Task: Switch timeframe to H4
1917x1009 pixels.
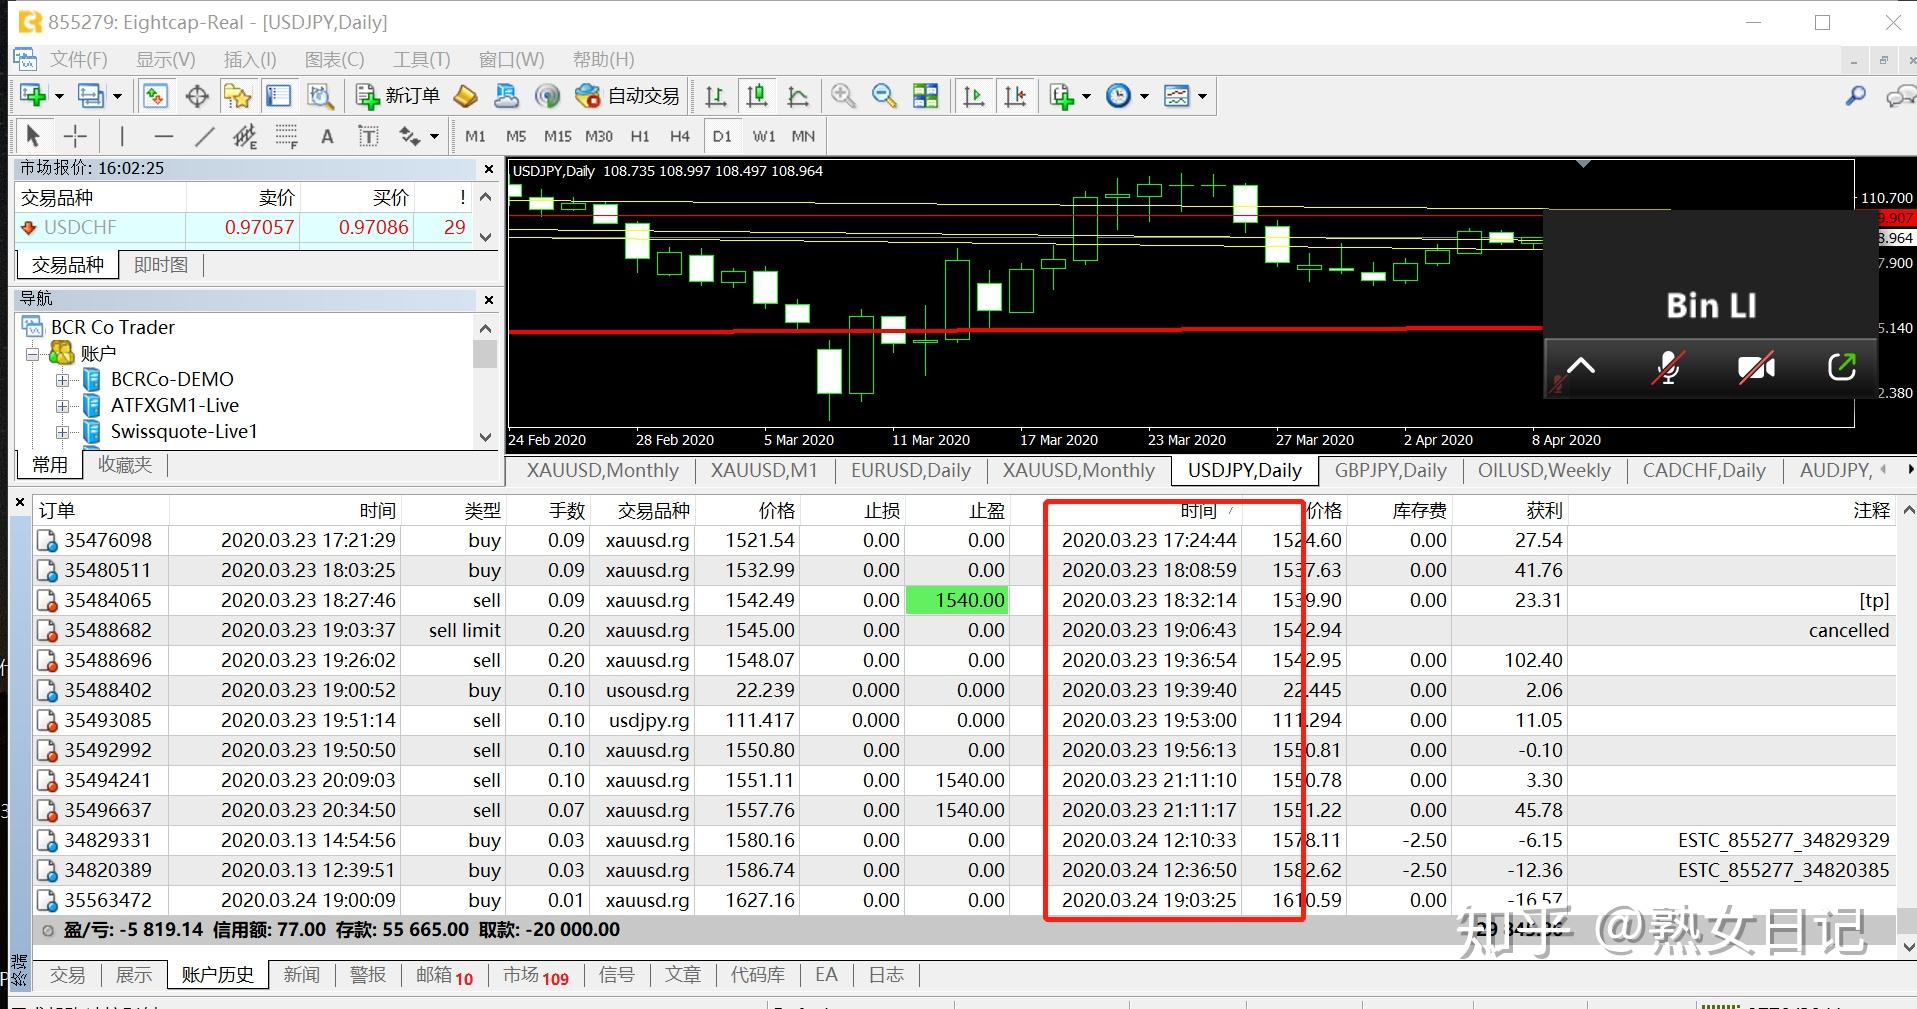Action: pyautogui.click(x=680, y=136)
